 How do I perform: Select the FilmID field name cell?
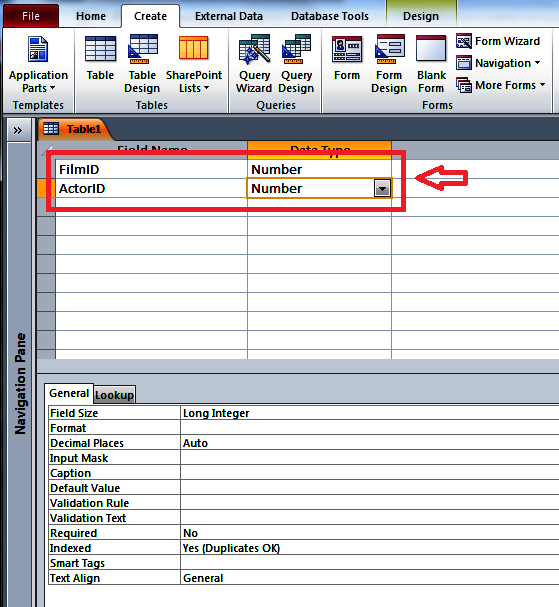coord(151,170)
